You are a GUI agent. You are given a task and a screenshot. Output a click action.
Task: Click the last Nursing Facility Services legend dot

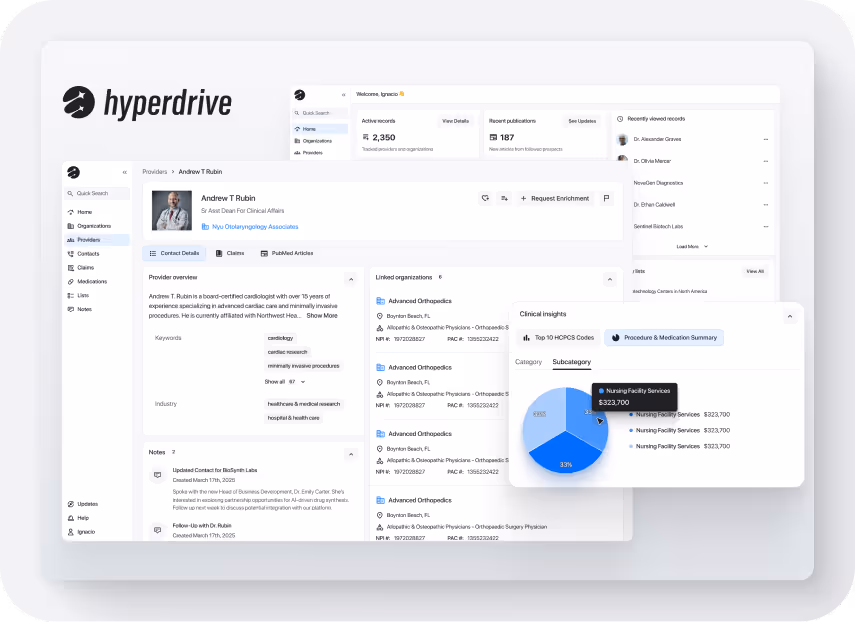point(631,446)
